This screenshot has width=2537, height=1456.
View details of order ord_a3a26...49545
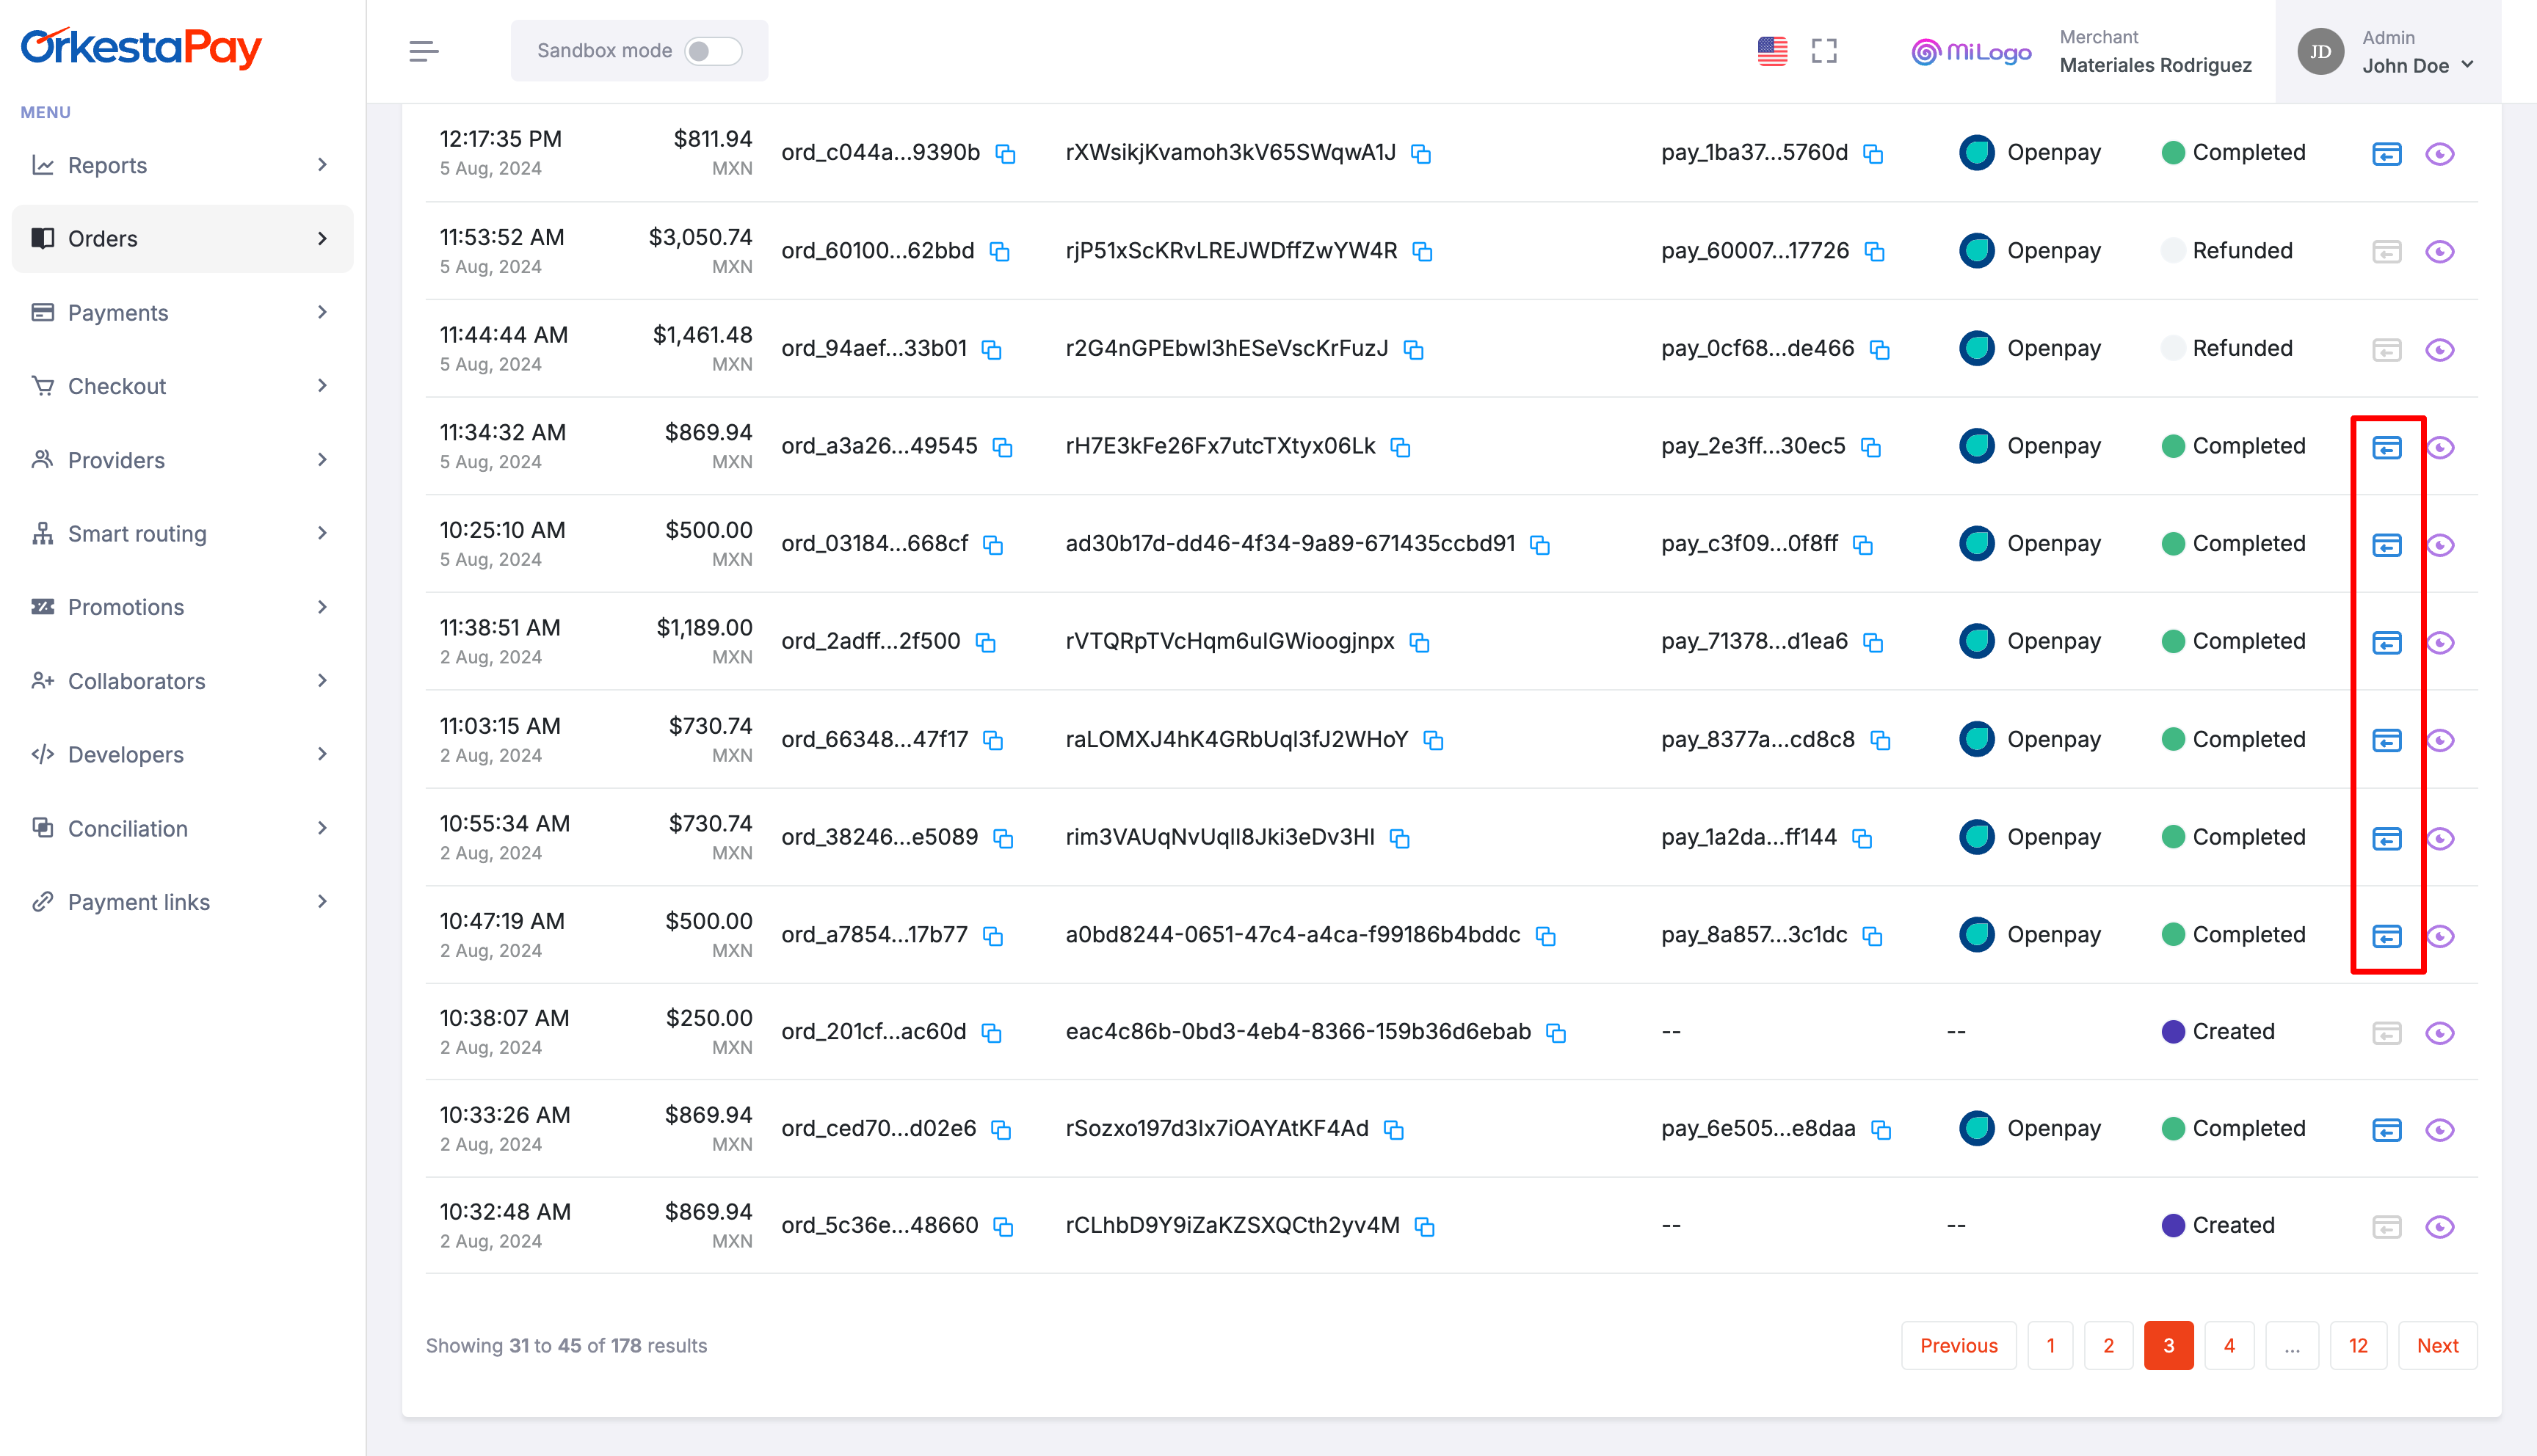click(2440, 448)
